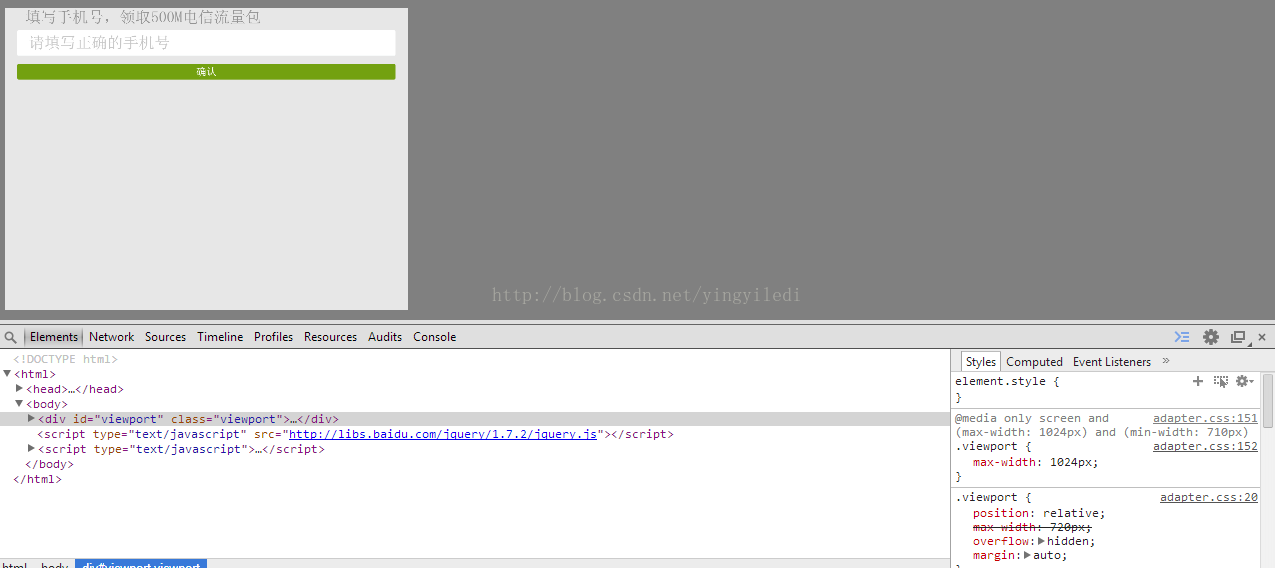Show the console drawer icon
The height and width of the screenshot is (568, 1275).
coord(1182,337)
